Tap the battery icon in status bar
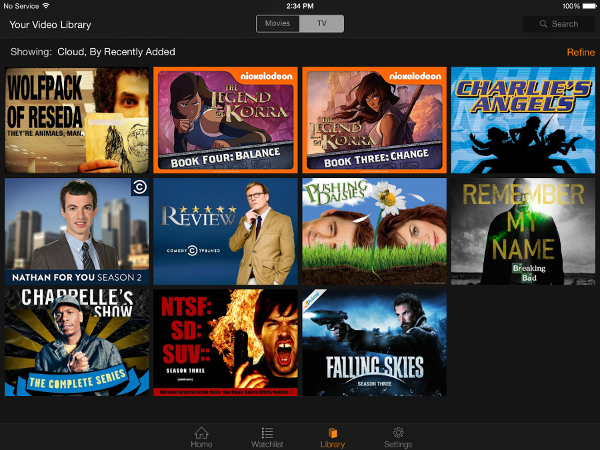 (x=587, y=6)
